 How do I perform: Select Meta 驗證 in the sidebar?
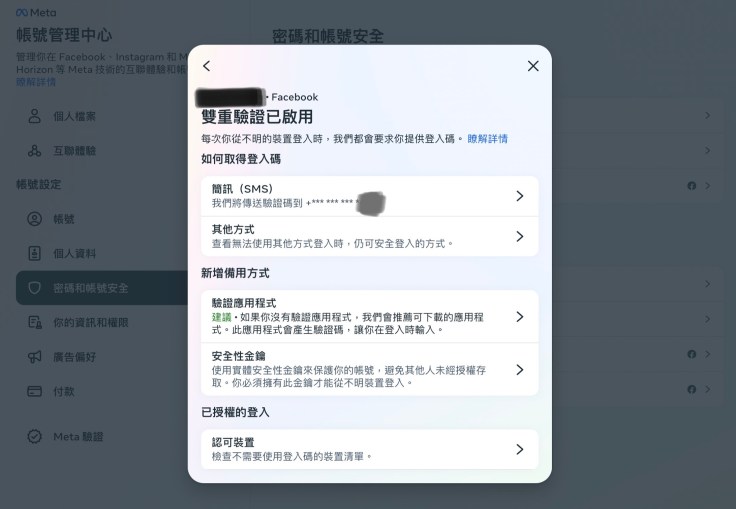(78, 437)
